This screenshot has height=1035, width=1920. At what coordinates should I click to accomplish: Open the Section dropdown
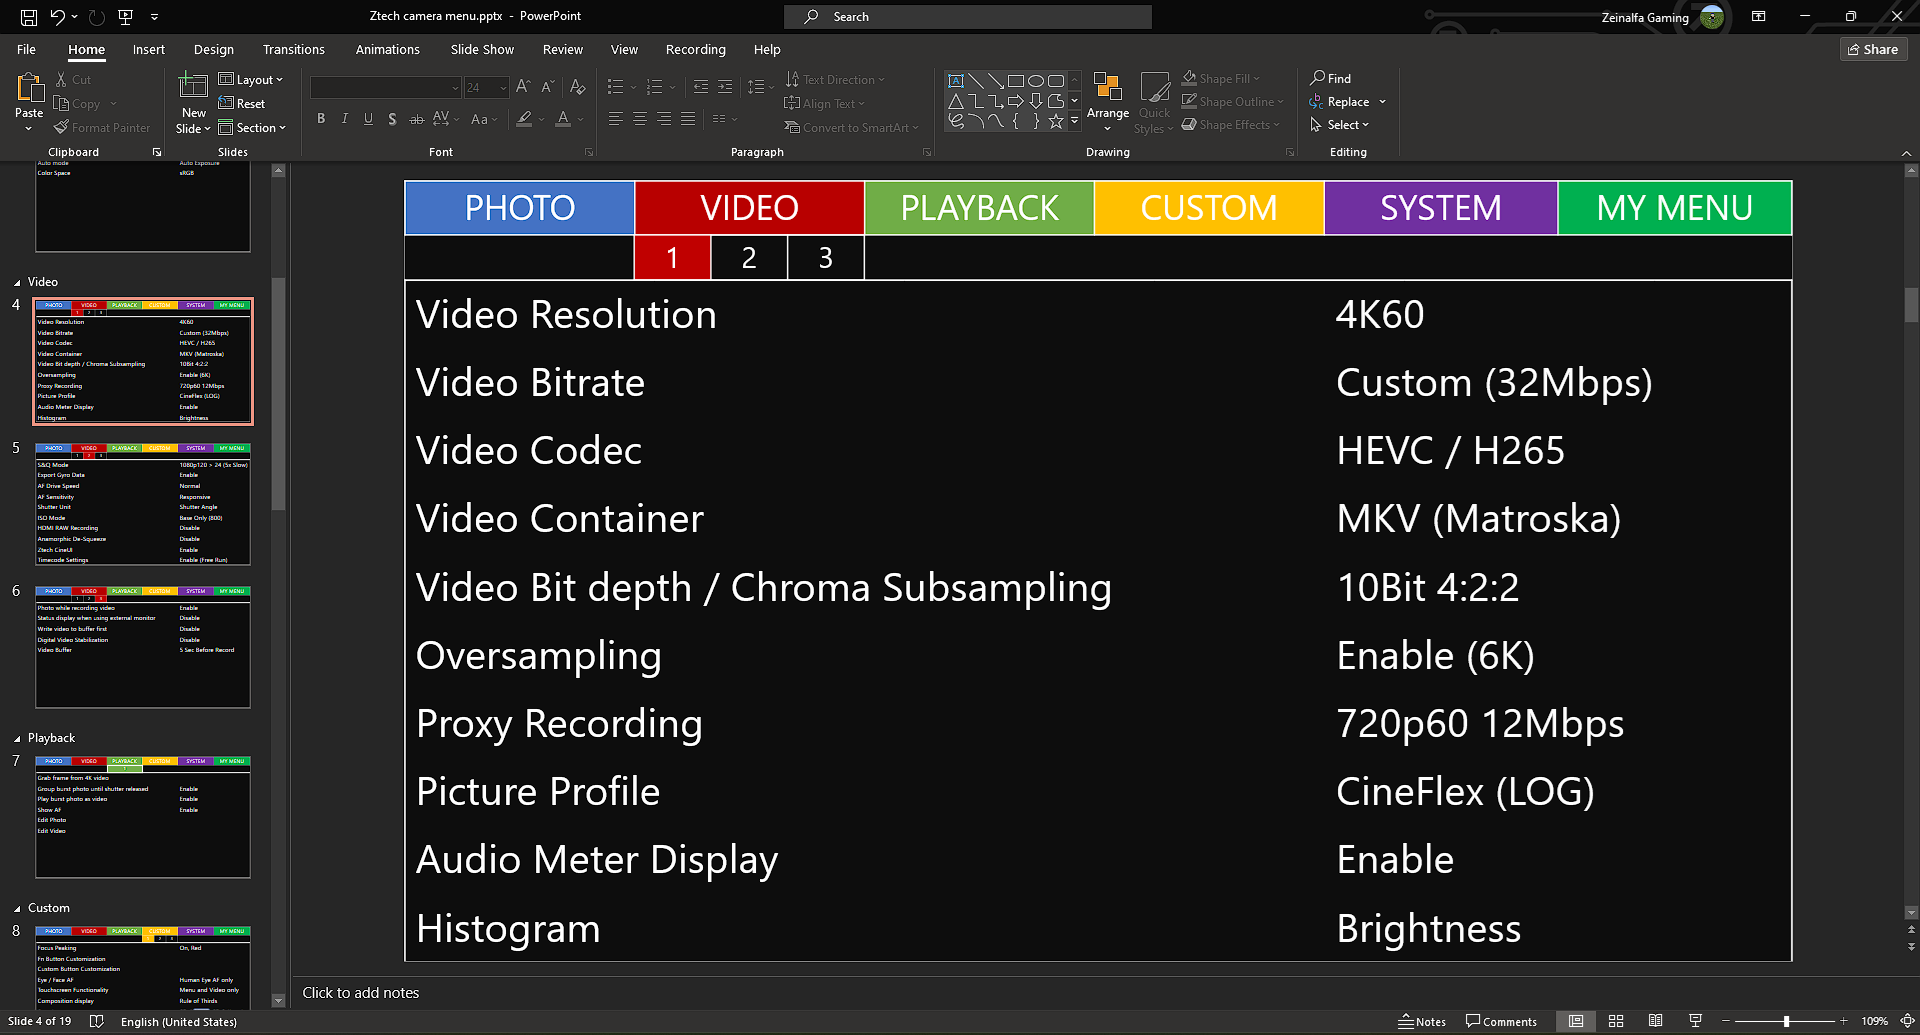click(252, 127)
